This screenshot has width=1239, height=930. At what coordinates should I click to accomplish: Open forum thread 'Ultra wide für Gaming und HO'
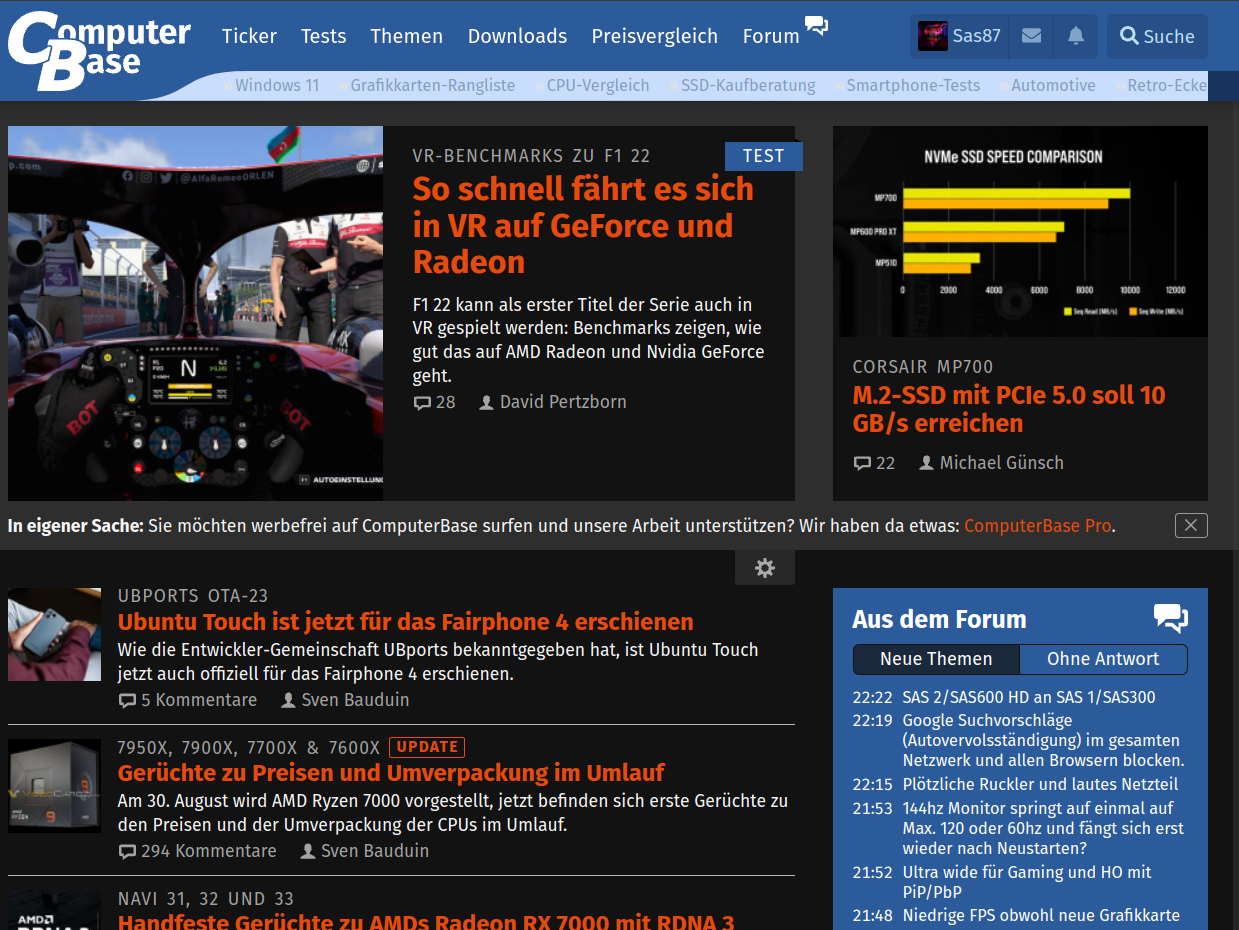(1027, 882)
